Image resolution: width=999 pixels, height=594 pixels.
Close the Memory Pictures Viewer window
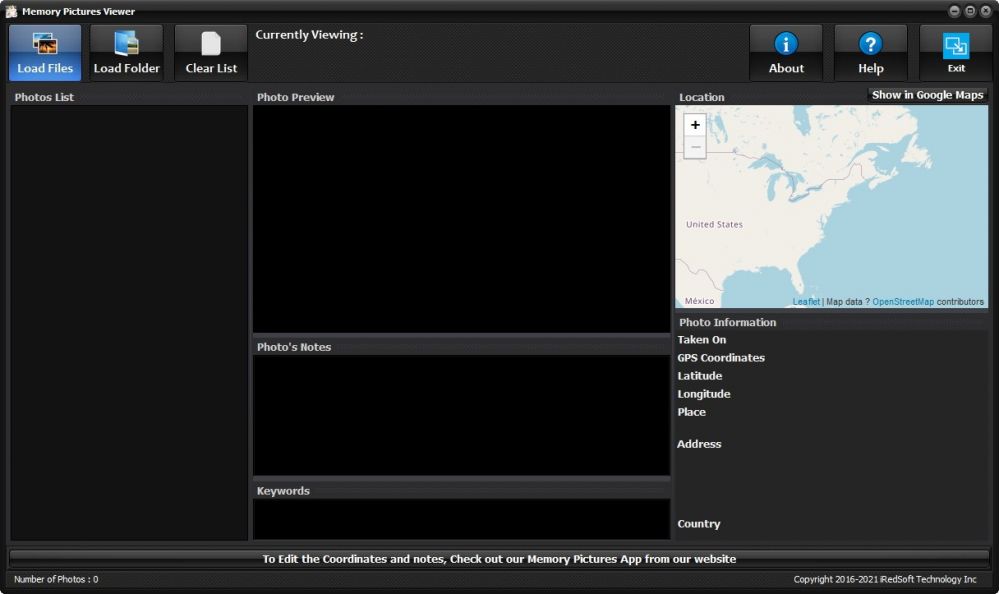[x=986, y=11]
